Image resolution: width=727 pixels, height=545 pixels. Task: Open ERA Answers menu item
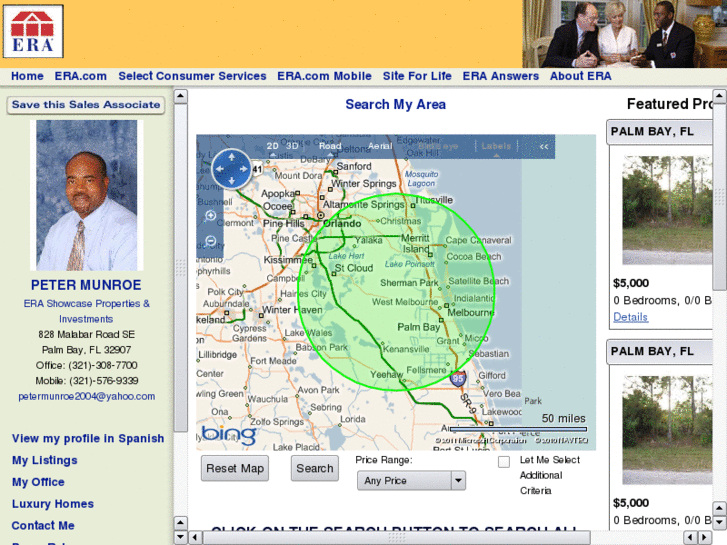click(x=500, y=76)
